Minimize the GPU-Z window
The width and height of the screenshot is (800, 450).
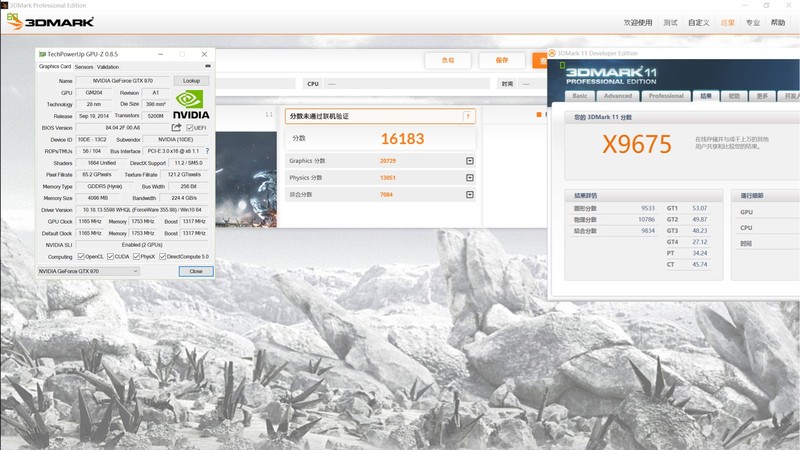click(x=160, y=54)
